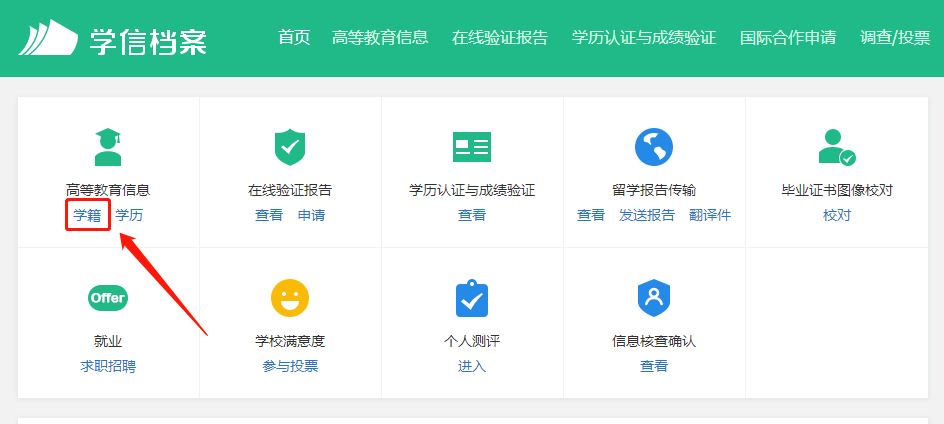The height and width of the screenshot is (424, 944).
Task: Open 调查/投票 in top navigation
Action: coord(895,37)
